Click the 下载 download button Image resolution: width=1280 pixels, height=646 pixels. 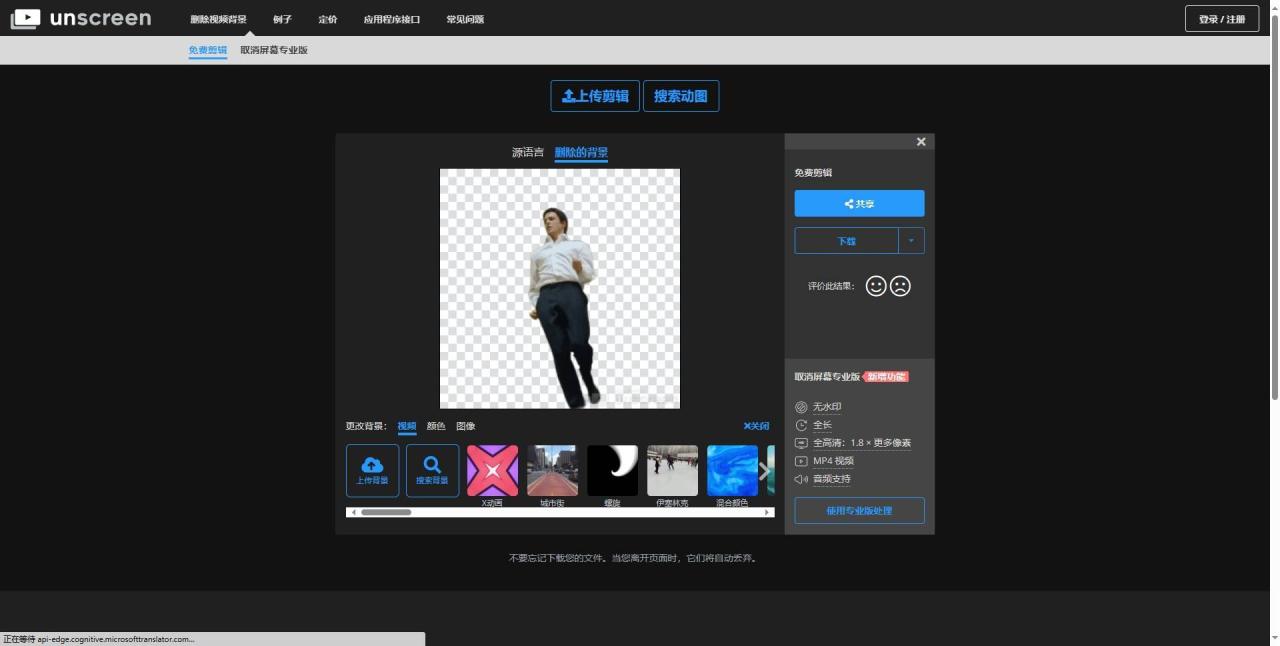pyautogui.click(x=847, y=241)
